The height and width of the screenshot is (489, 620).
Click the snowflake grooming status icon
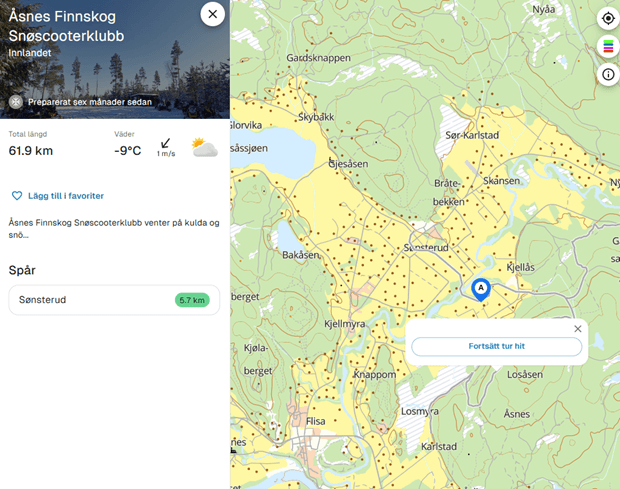pyautogui.click(x=16, y=102)
